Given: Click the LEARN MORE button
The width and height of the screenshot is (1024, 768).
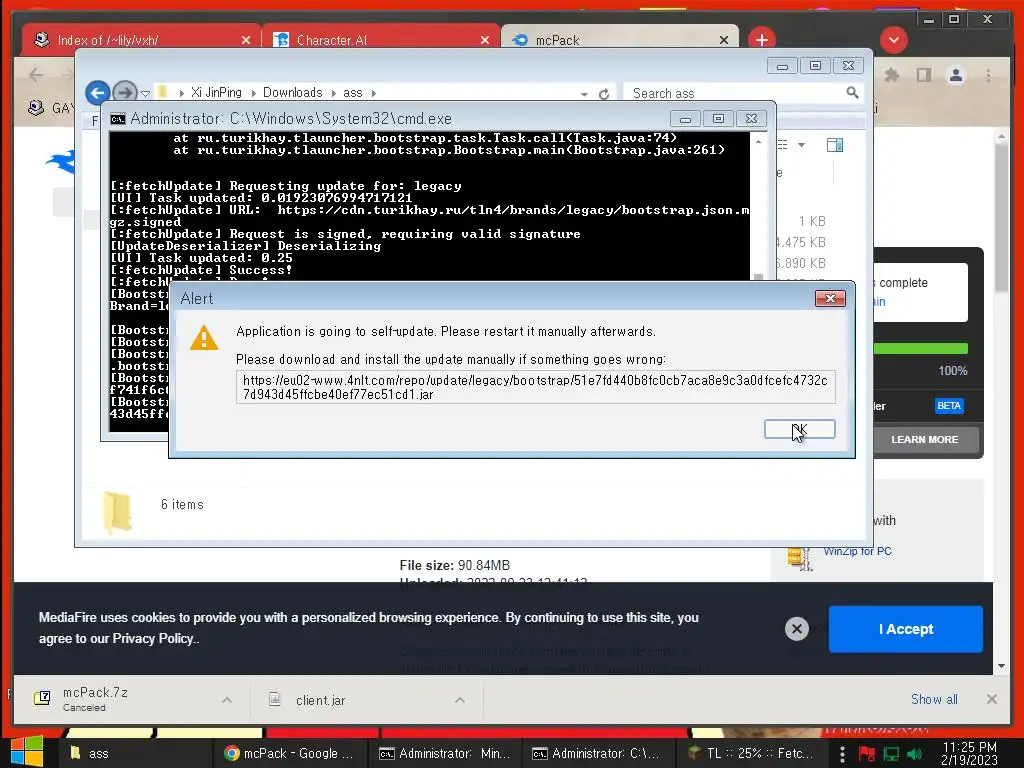Looking at the screenshot, I should pos(925,440).
